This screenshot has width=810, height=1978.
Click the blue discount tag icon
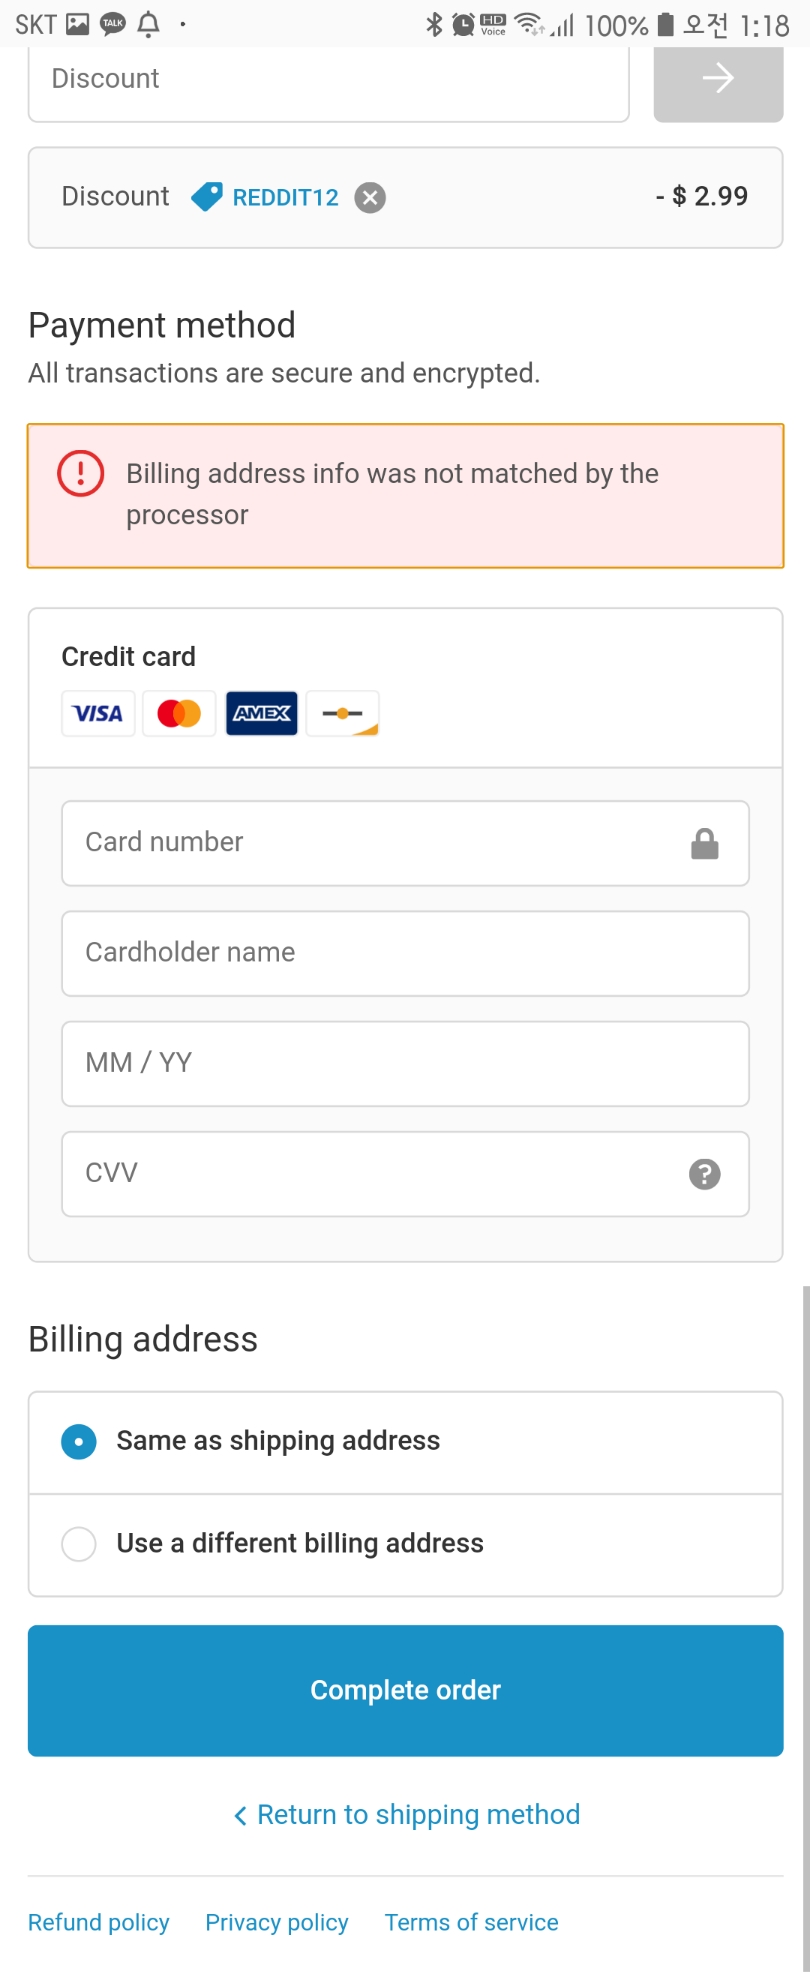point(207,197)
